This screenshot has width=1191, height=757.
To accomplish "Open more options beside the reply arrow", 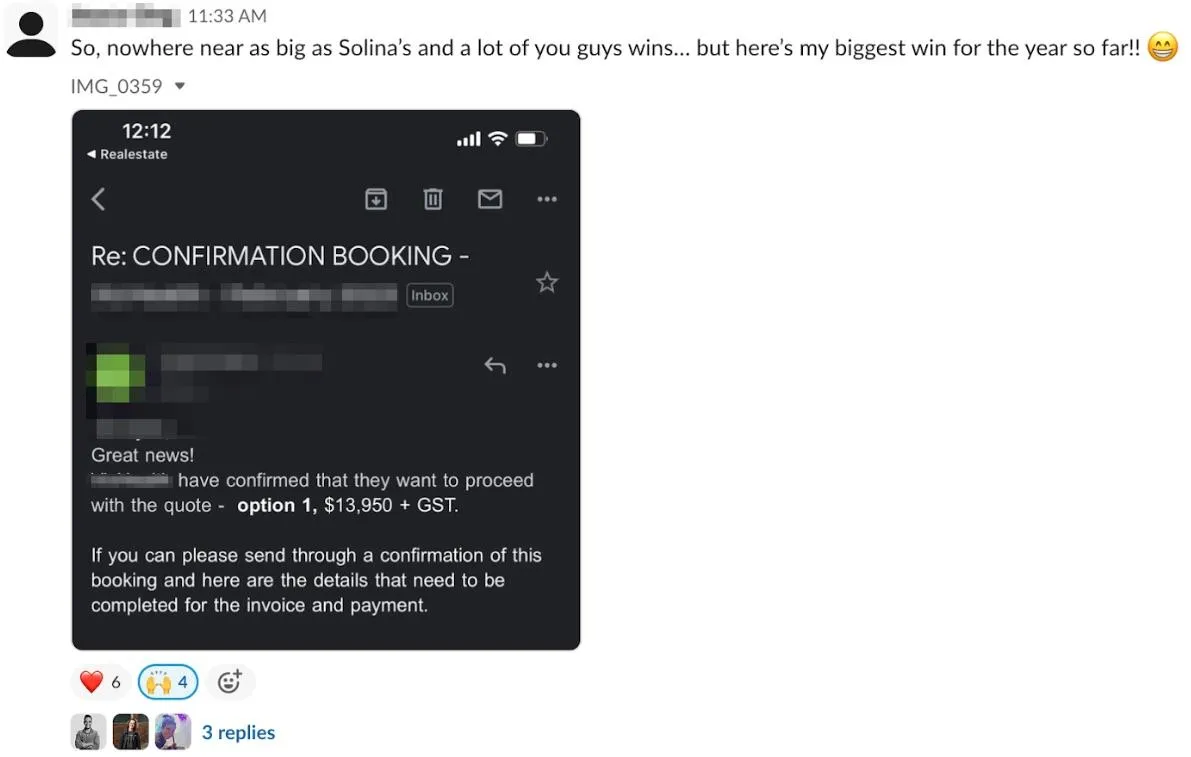I will pos(546,365).
